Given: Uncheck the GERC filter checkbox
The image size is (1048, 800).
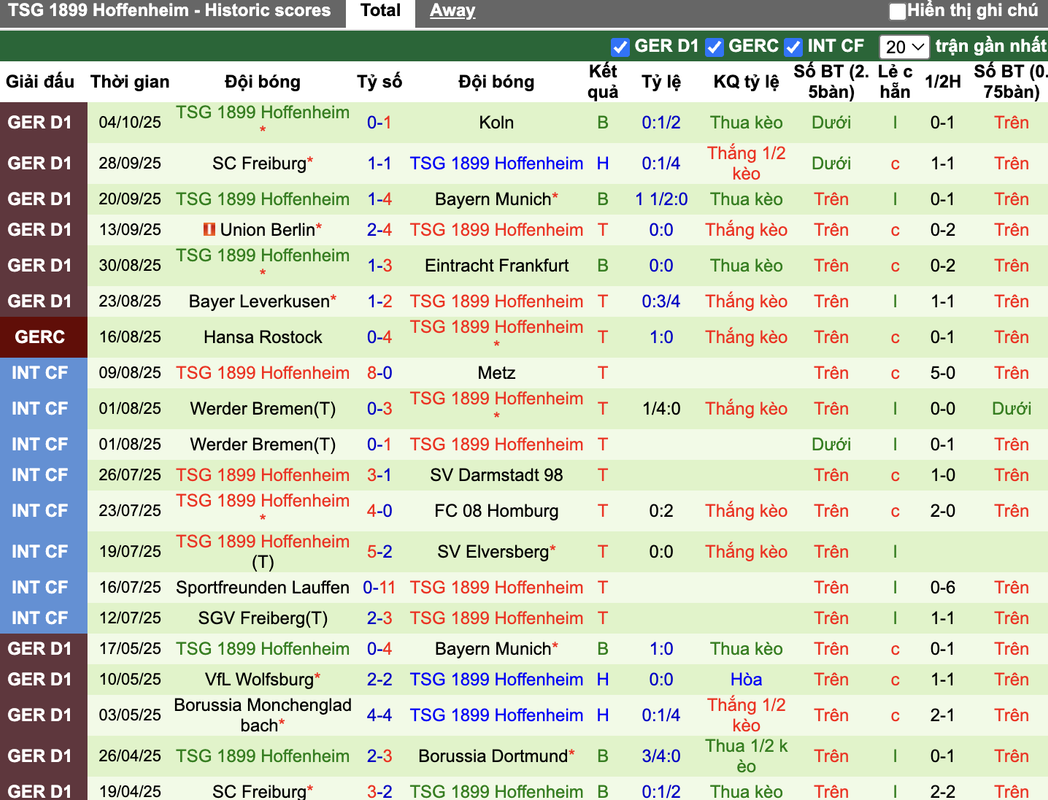Looking at the screenshot, I should coord(714,47).
